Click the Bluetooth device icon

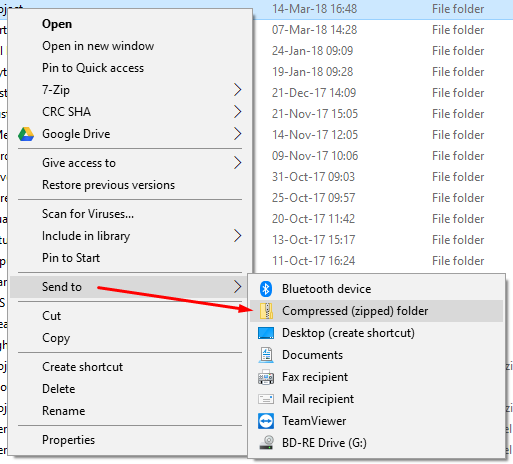(266, 289)
